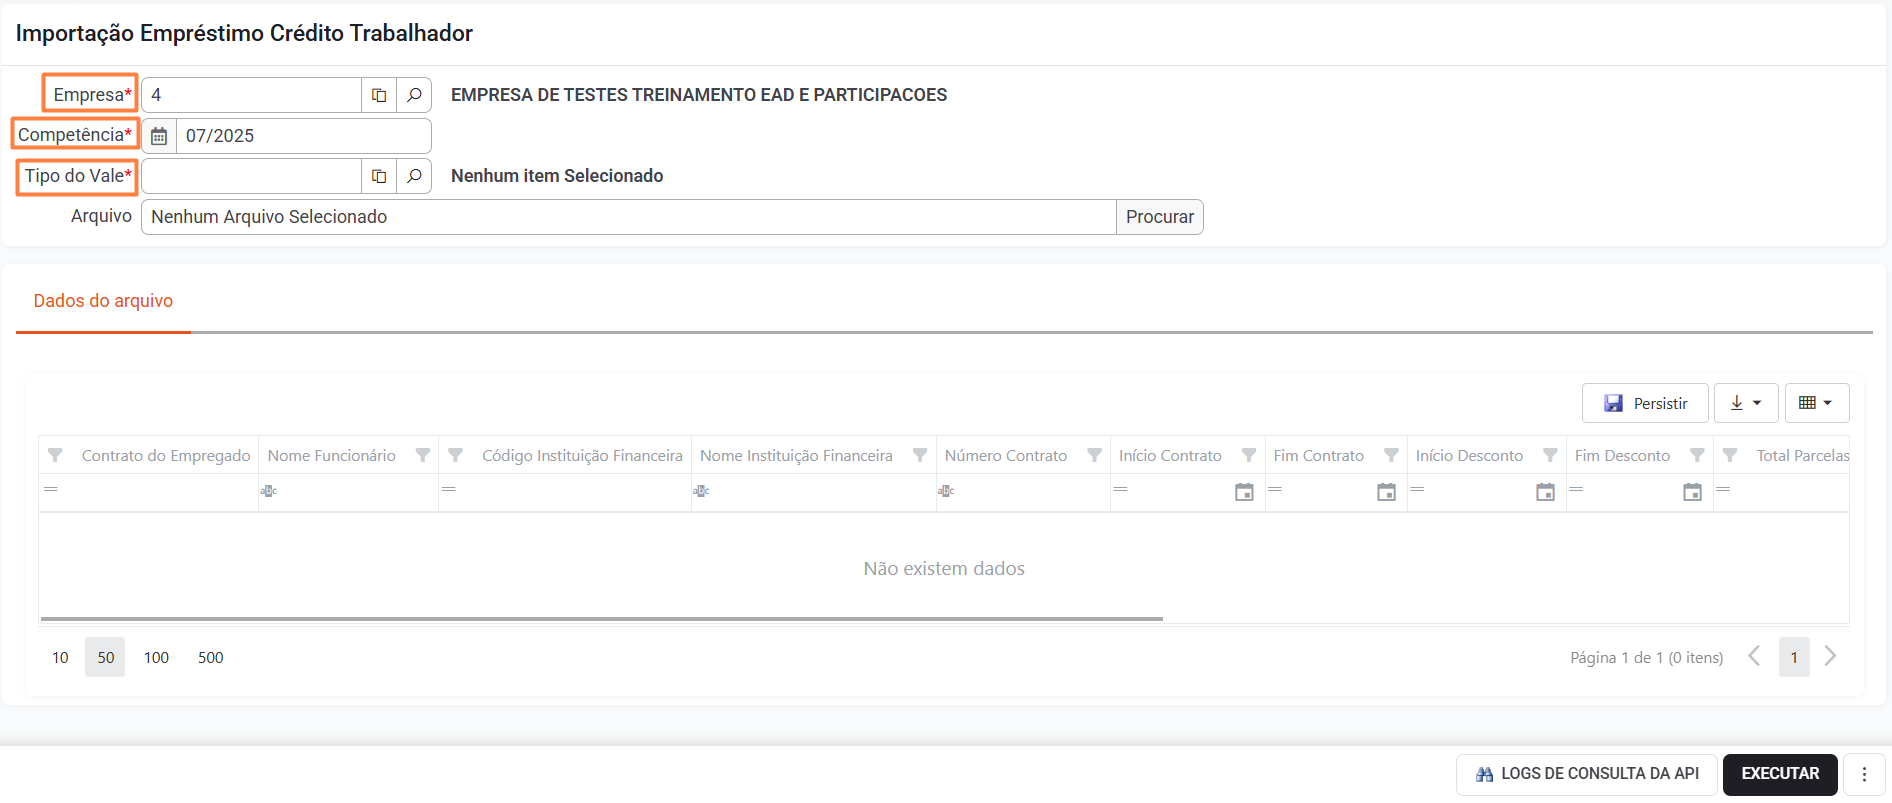Click Persistir button
This screenshot has width=1892, height=803.
pyautogui.click(x=1645, y=403)
